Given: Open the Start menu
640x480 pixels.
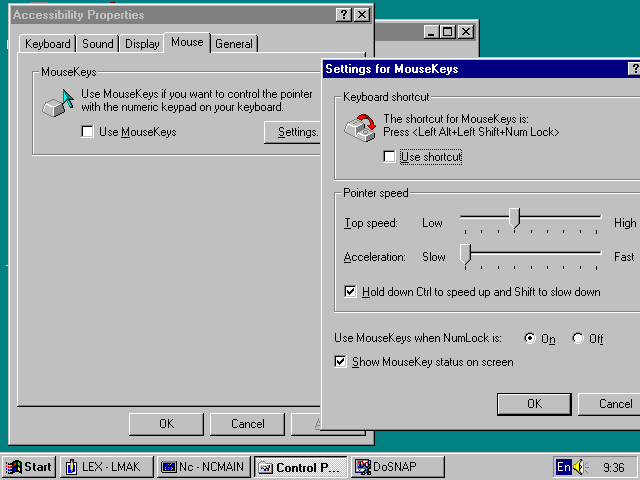Looking at the screenshot, I should tap(29, 467).
